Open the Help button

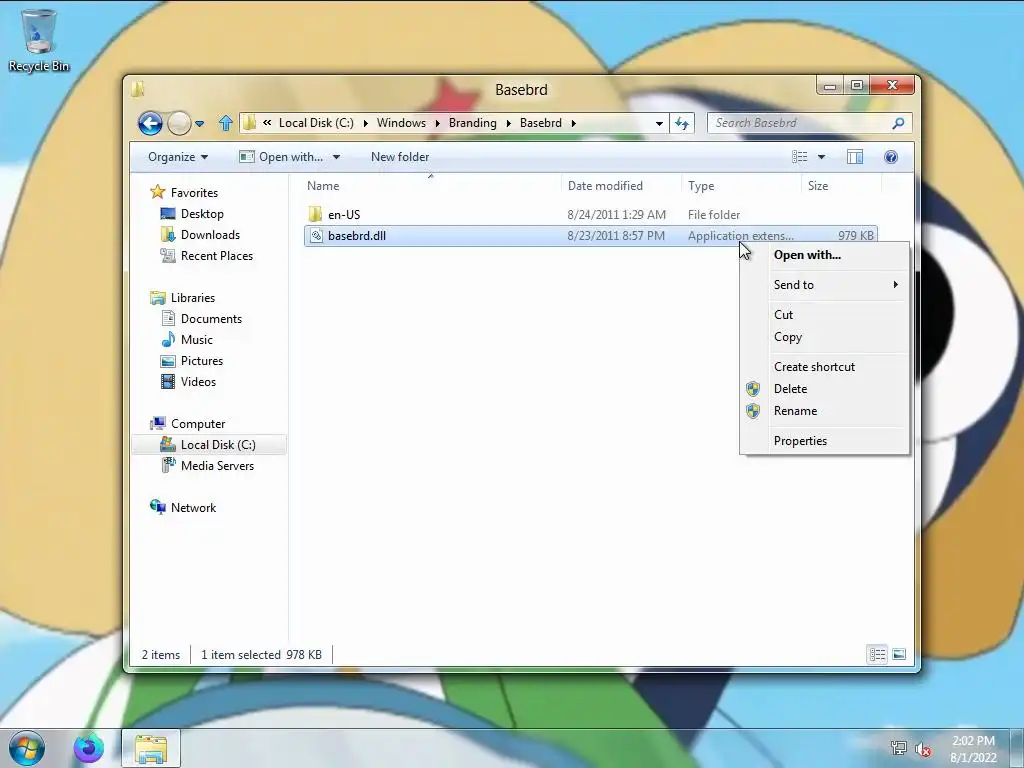[x=891, y=157]
